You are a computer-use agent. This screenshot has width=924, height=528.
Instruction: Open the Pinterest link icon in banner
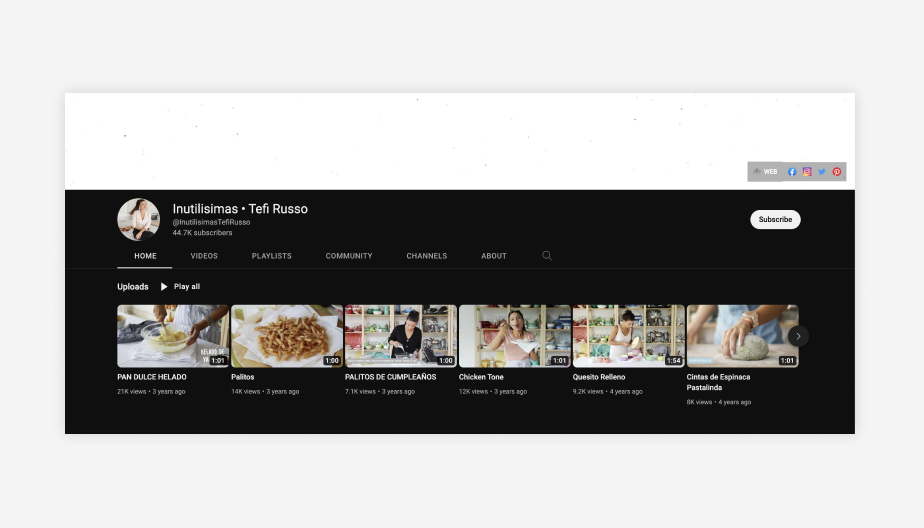point(837,172)
